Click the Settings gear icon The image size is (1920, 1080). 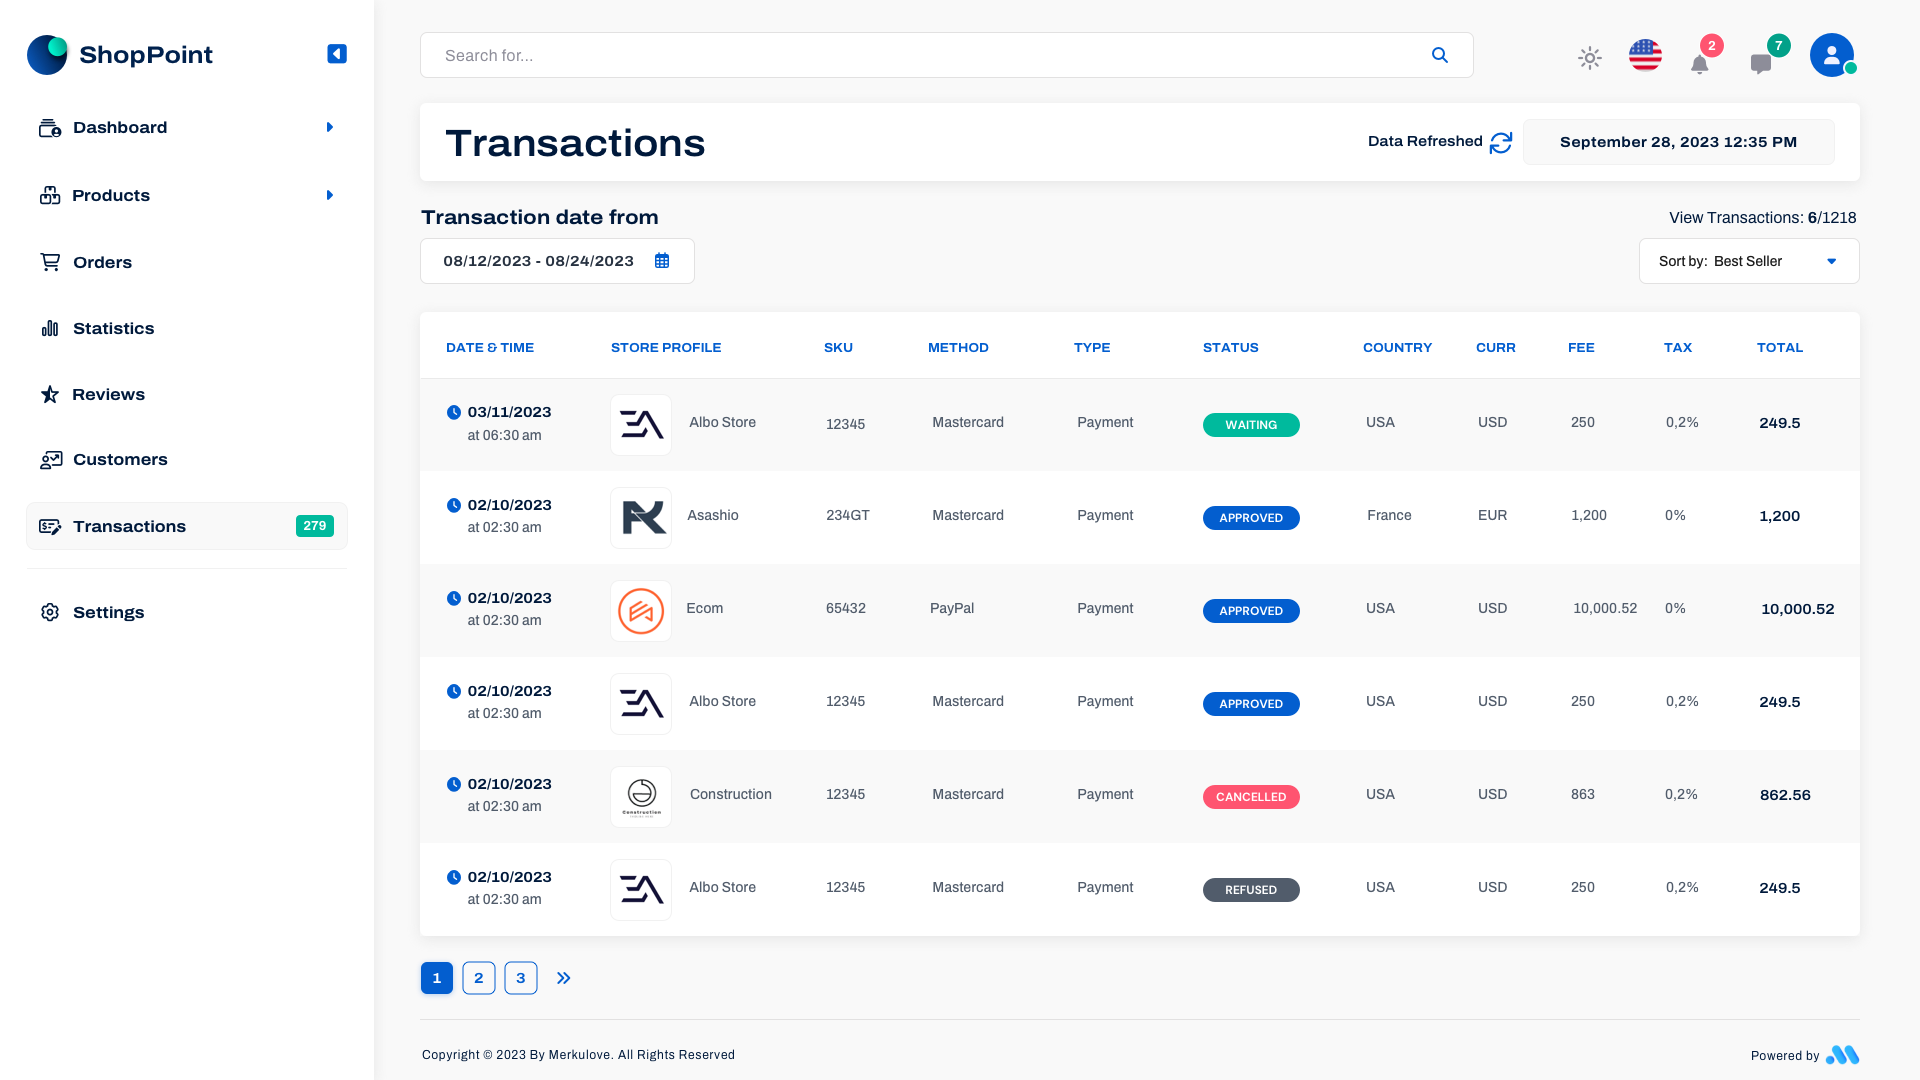50,612
